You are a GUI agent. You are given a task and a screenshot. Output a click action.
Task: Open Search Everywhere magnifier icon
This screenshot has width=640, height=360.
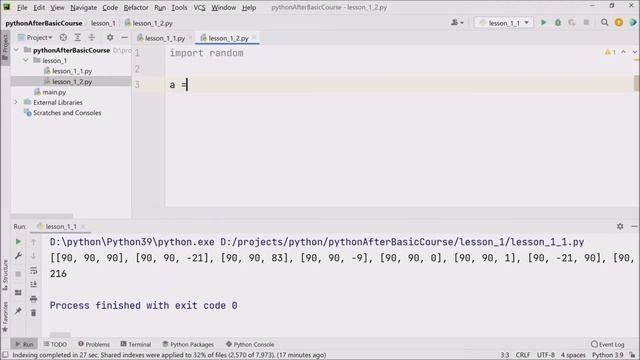tap(604, 23)
